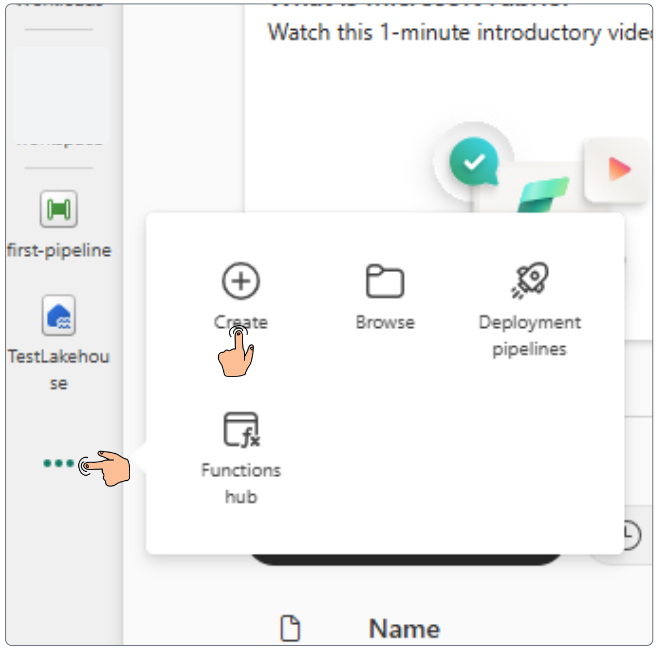Select the Create label in flyout menu
The width and height of the screenshot is (658, 648).
[x=240, y=323]
